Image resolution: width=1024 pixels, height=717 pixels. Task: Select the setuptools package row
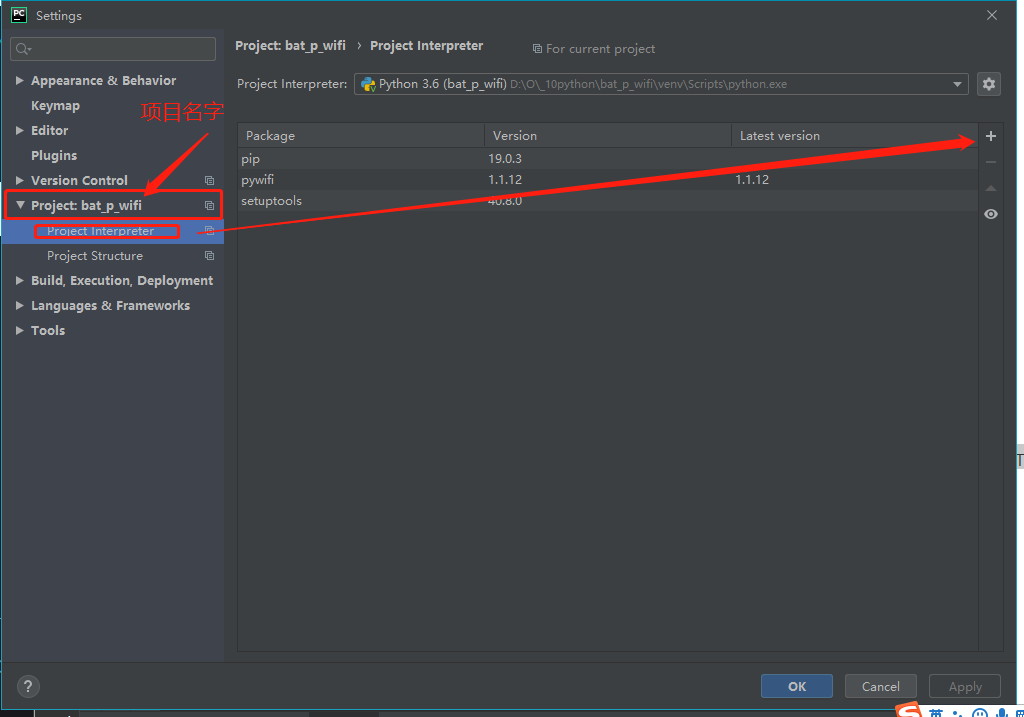point(608,200)
